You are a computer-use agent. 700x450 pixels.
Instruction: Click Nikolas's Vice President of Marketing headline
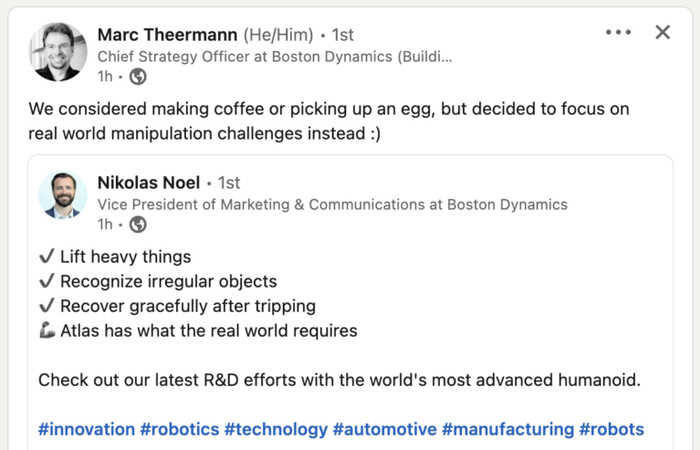tap(332, 204)
